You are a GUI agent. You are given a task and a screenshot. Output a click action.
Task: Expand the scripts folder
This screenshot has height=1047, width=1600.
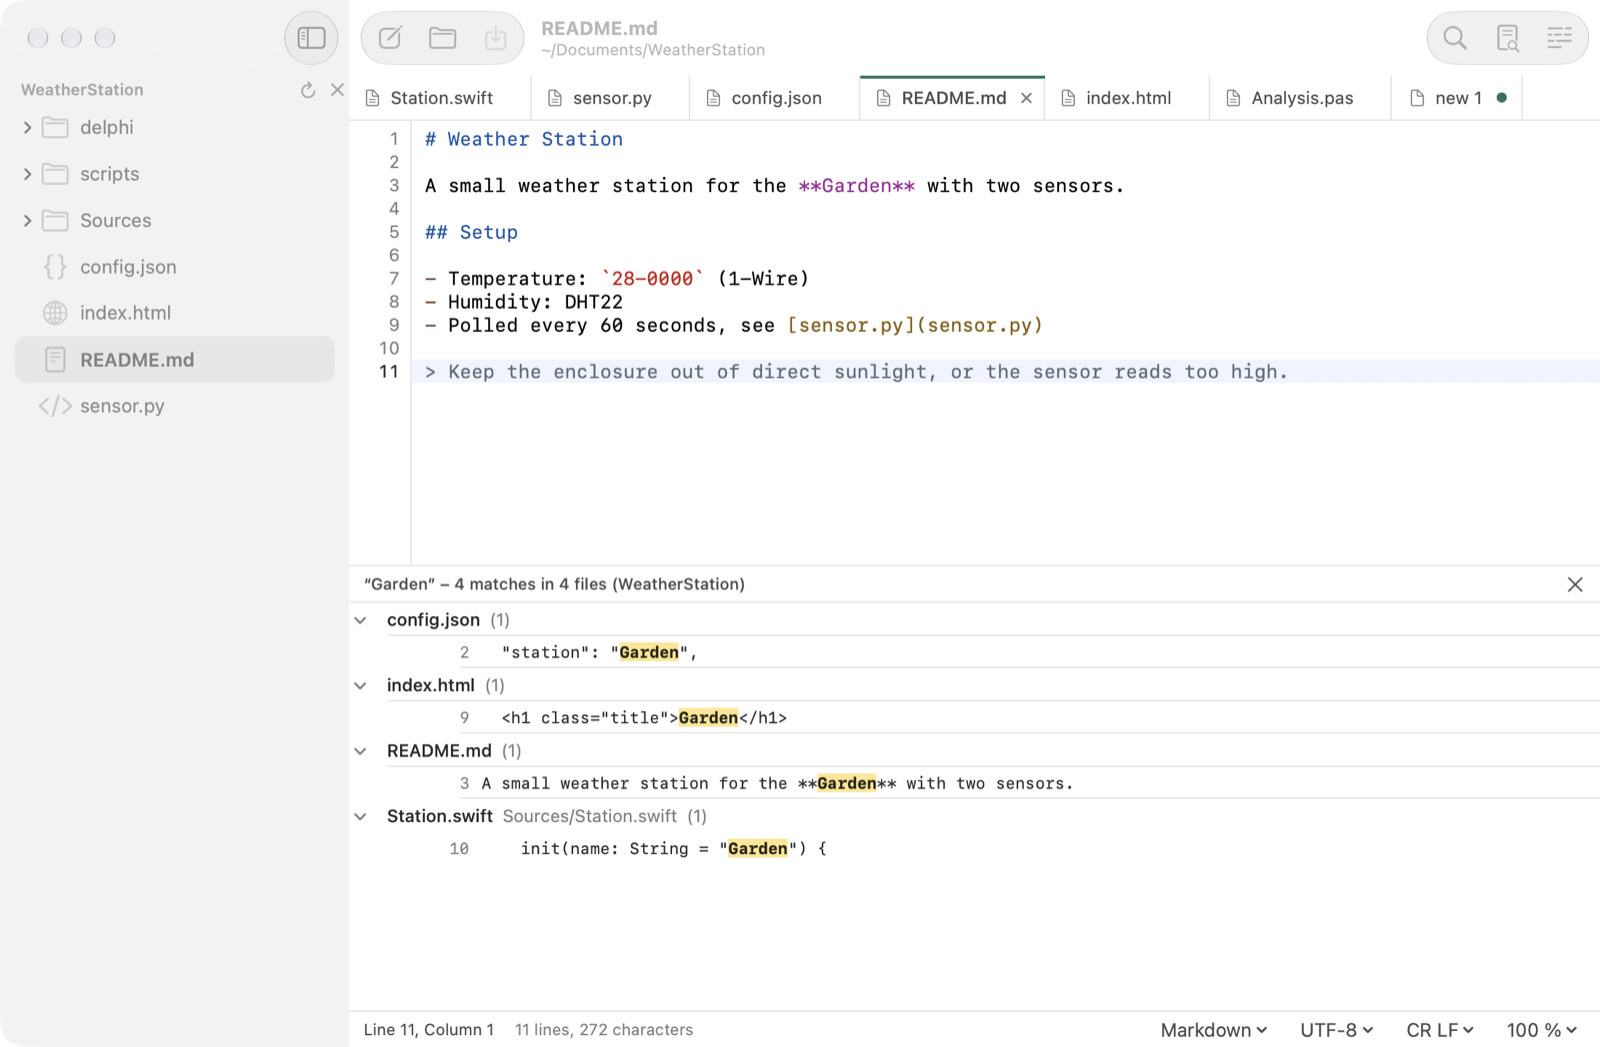[x=27, y=174]
